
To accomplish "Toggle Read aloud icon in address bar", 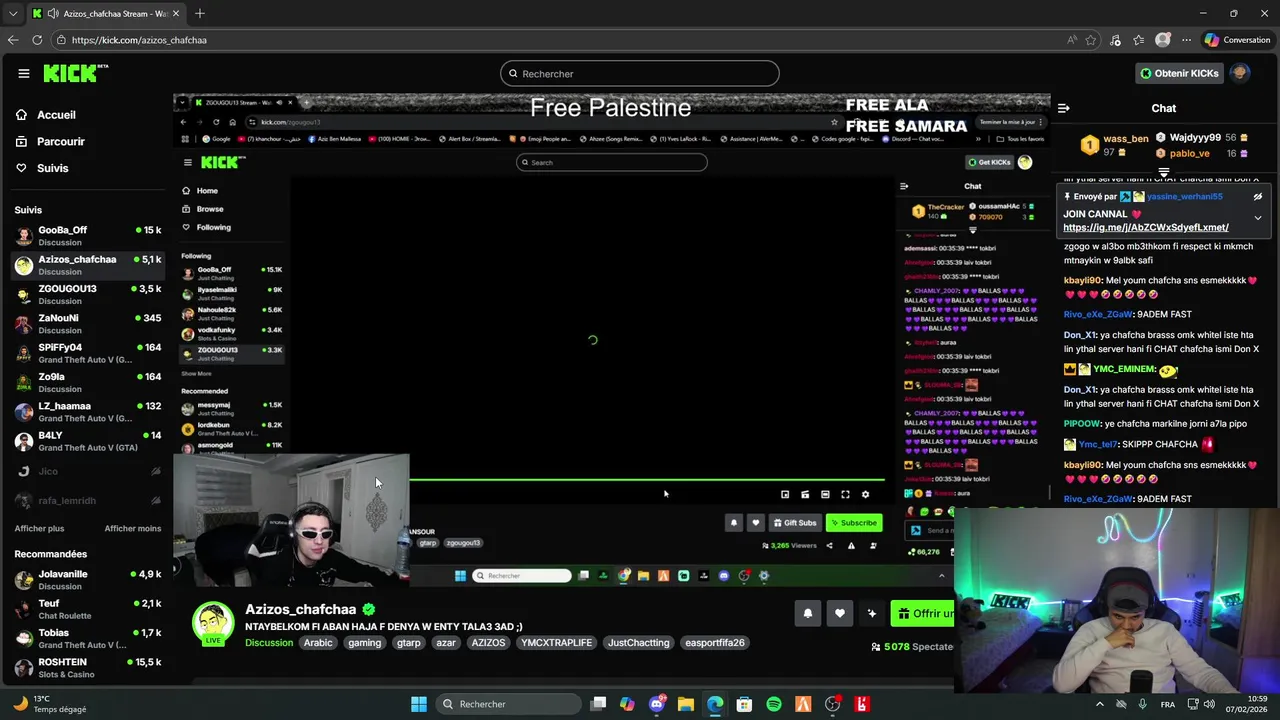I will tap(1072, 40).
